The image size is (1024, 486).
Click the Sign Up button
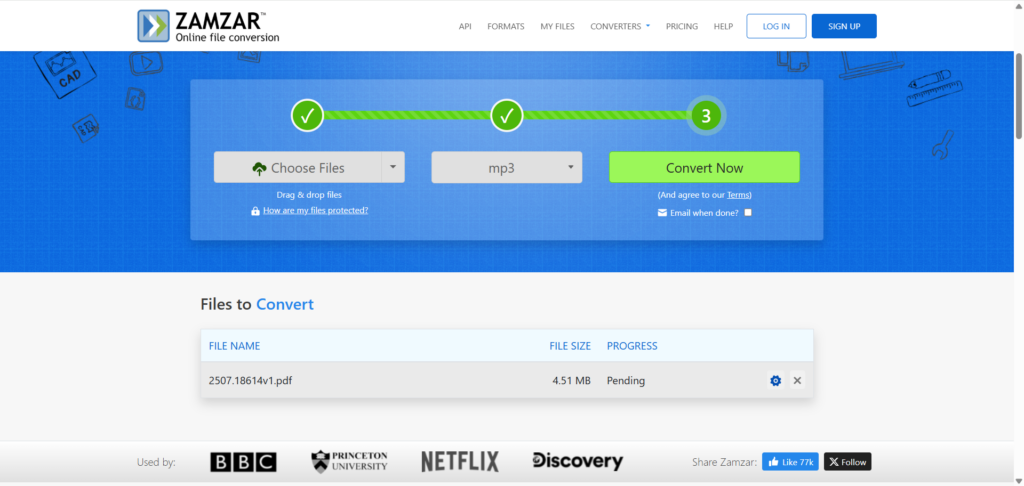[844, 26]
